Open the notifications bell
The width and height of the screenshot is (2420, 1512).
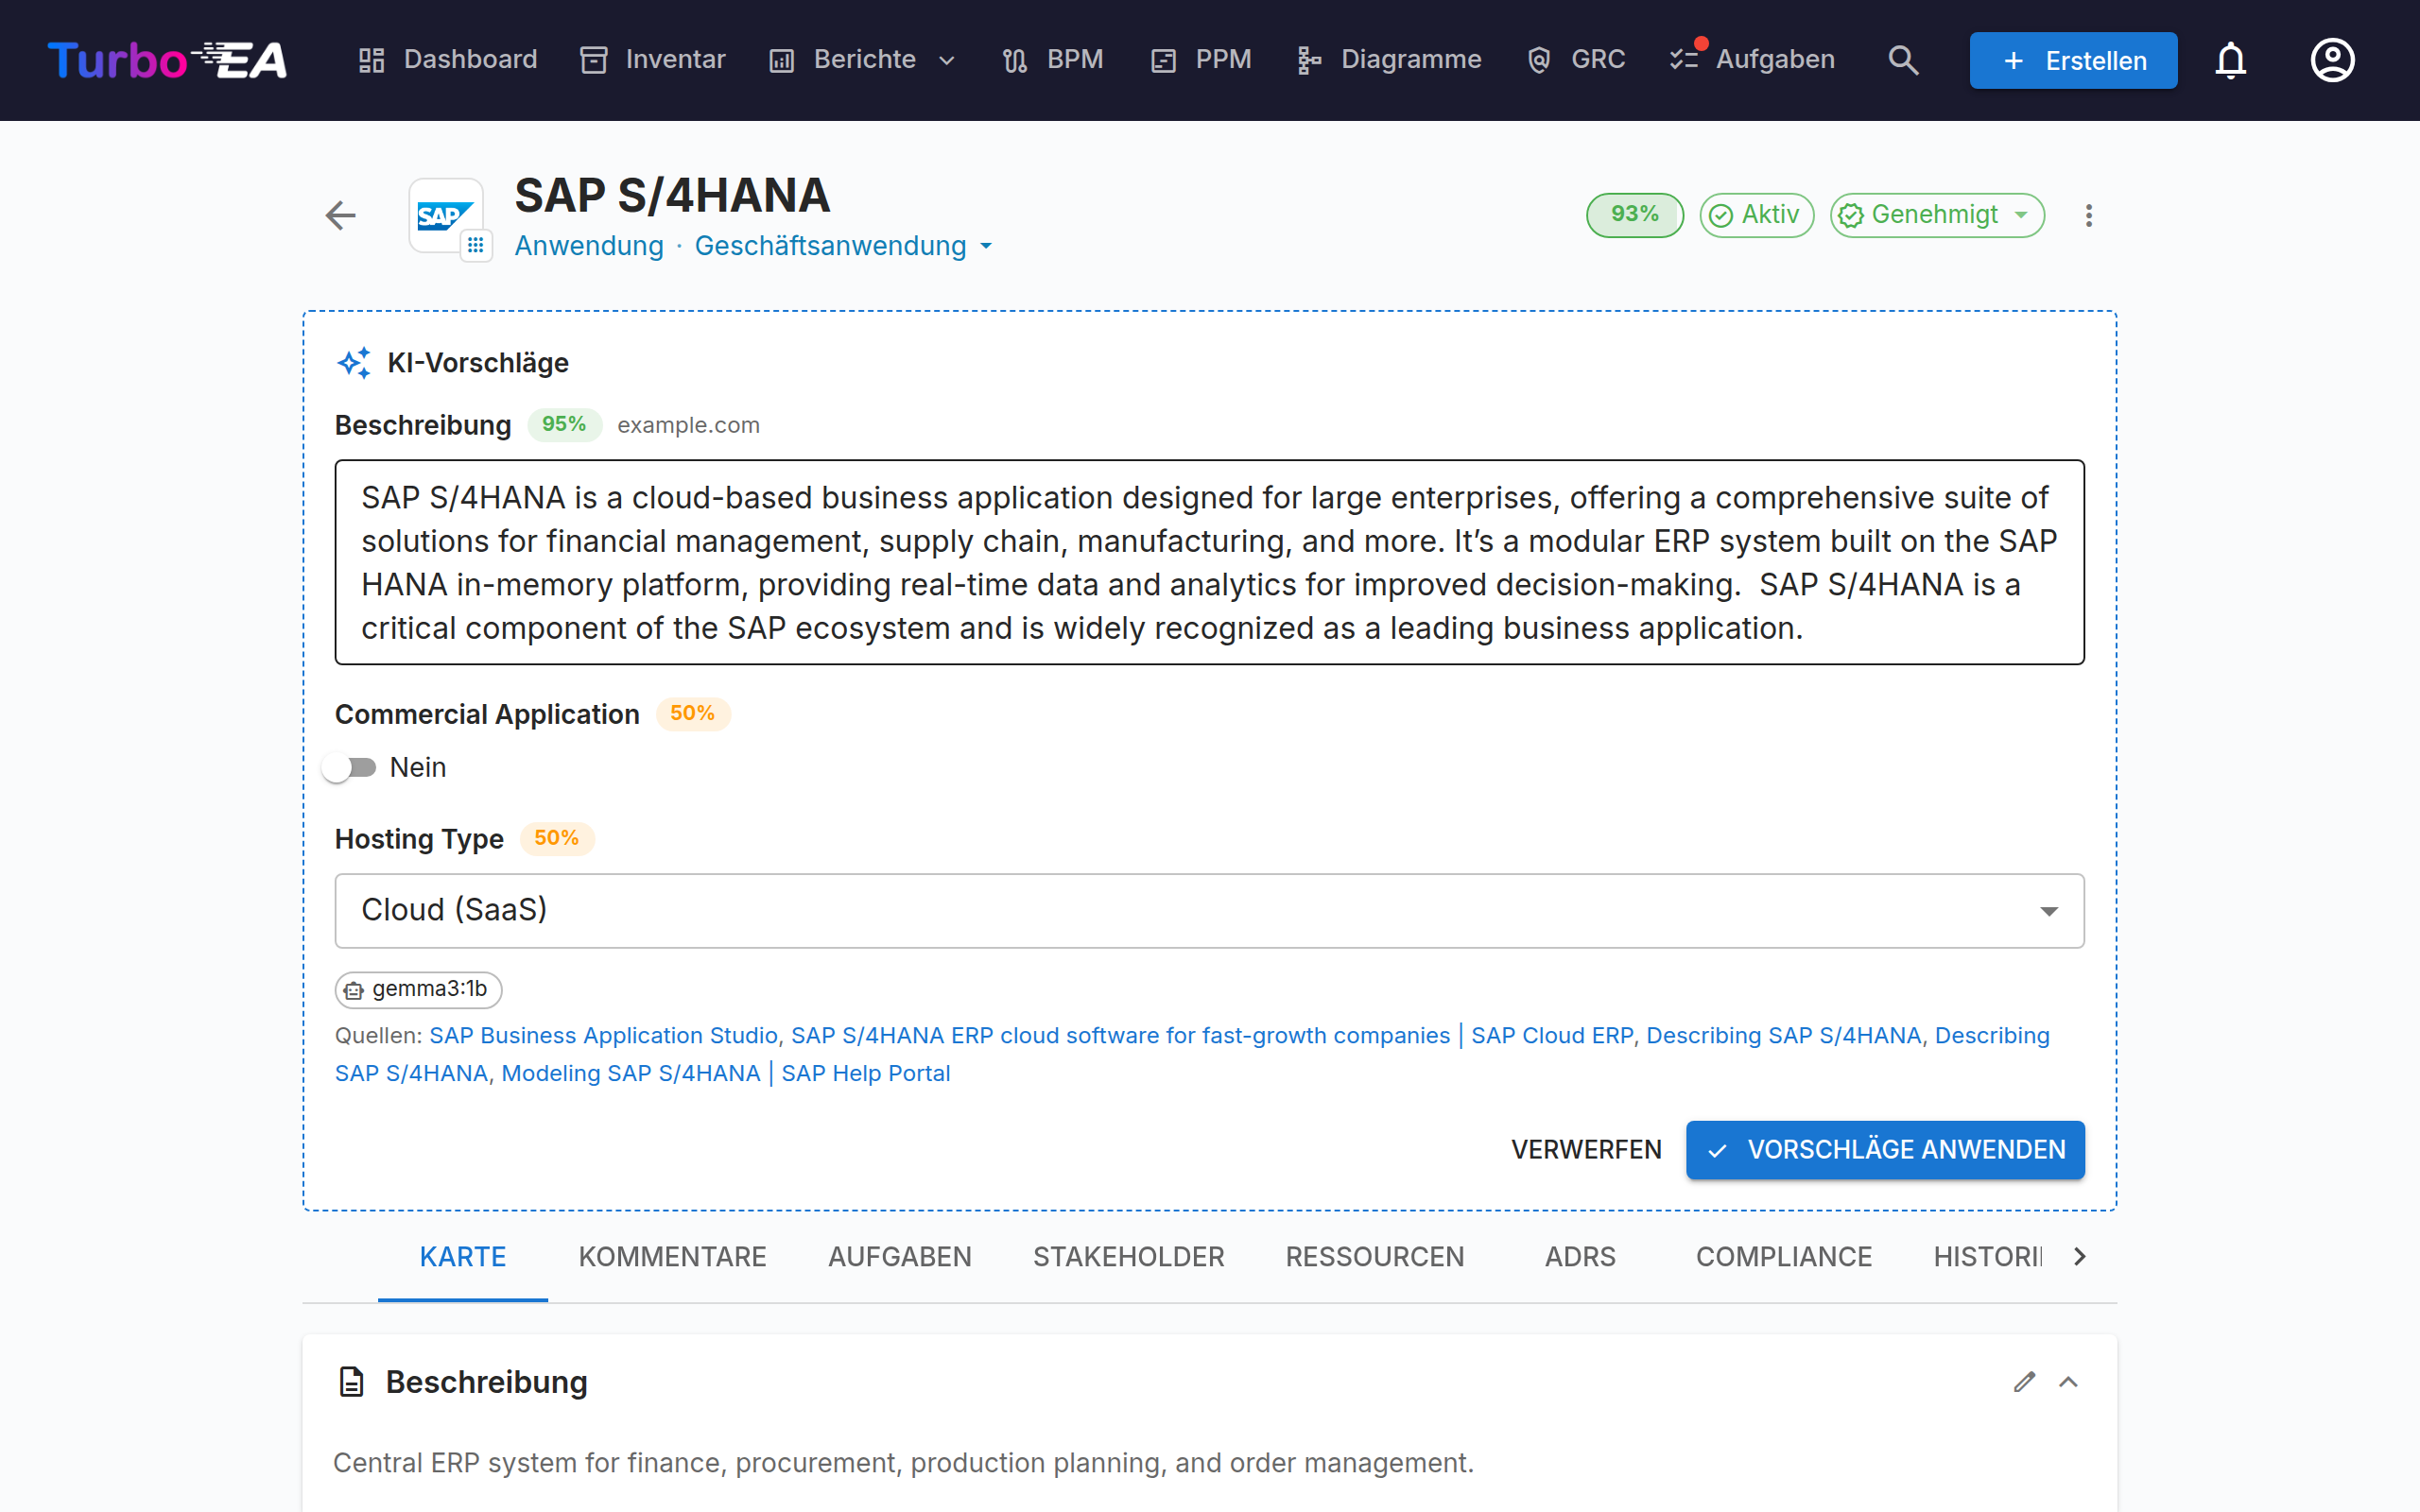click(x=2230, y=60)
